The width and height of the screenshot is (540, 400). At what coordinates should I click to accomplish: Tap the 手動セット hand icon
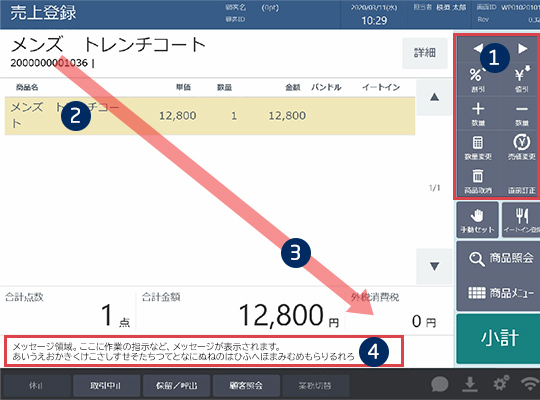tap(477, 220)
